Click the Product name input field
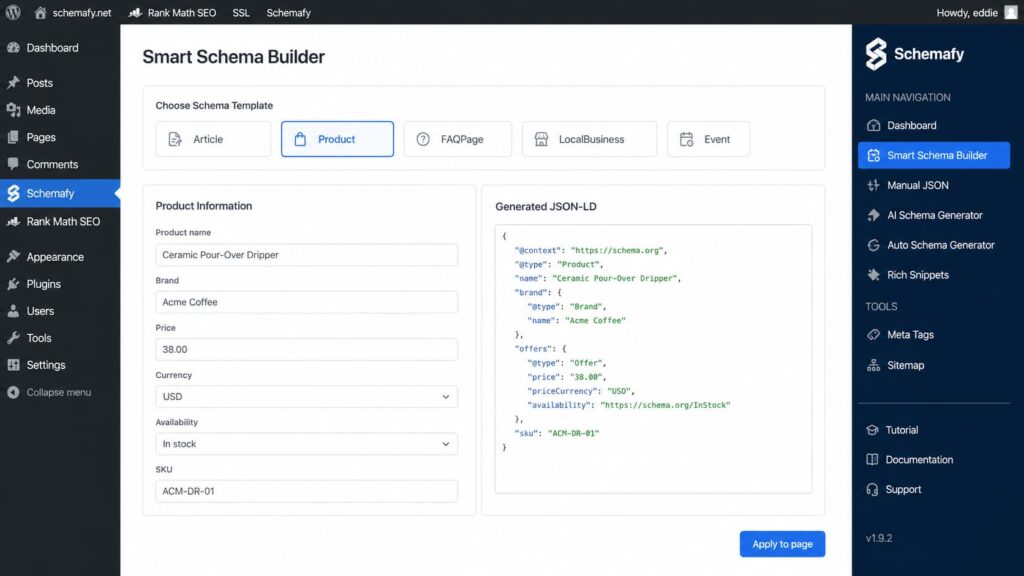This screenshot has height=576, width=1024. [x=306, y=255]
